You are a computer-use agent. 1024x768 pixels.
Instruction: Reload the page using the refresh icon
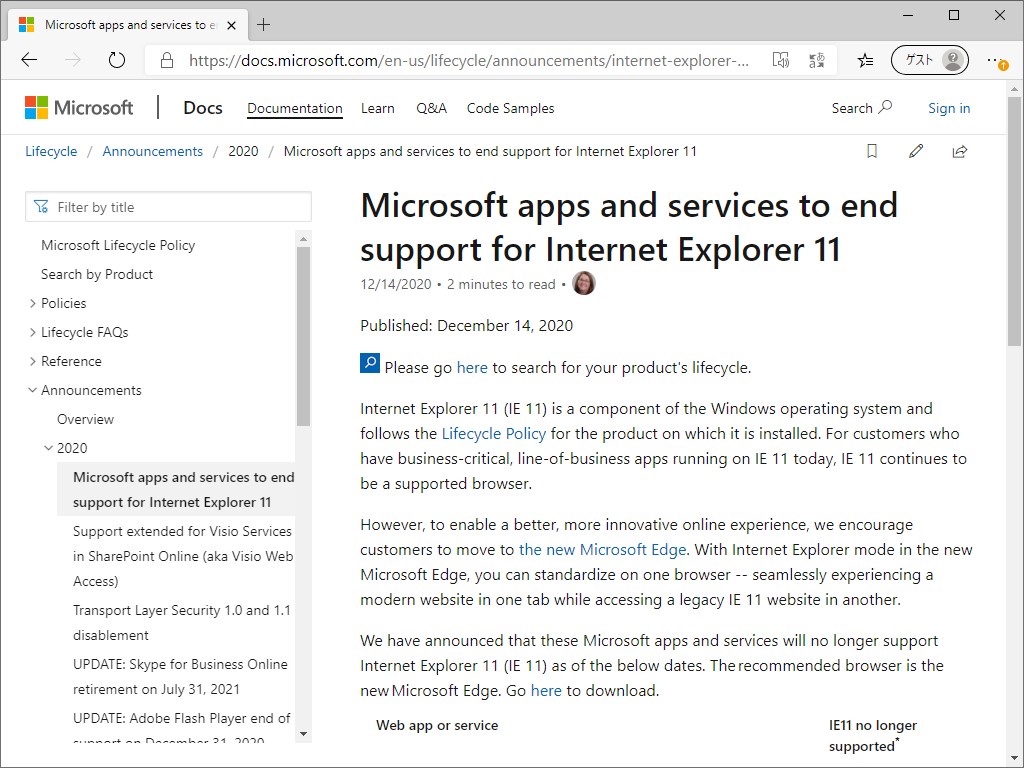pos(116,60)
